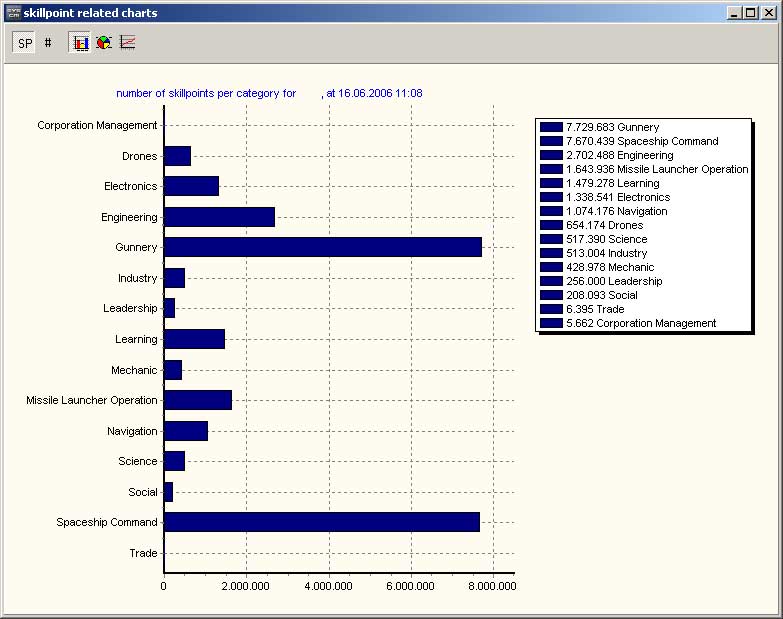Viewport: 783px width, 619px height.
Task: Click the 6.000.000 x-axis tick label
Action: coord(410,586)
